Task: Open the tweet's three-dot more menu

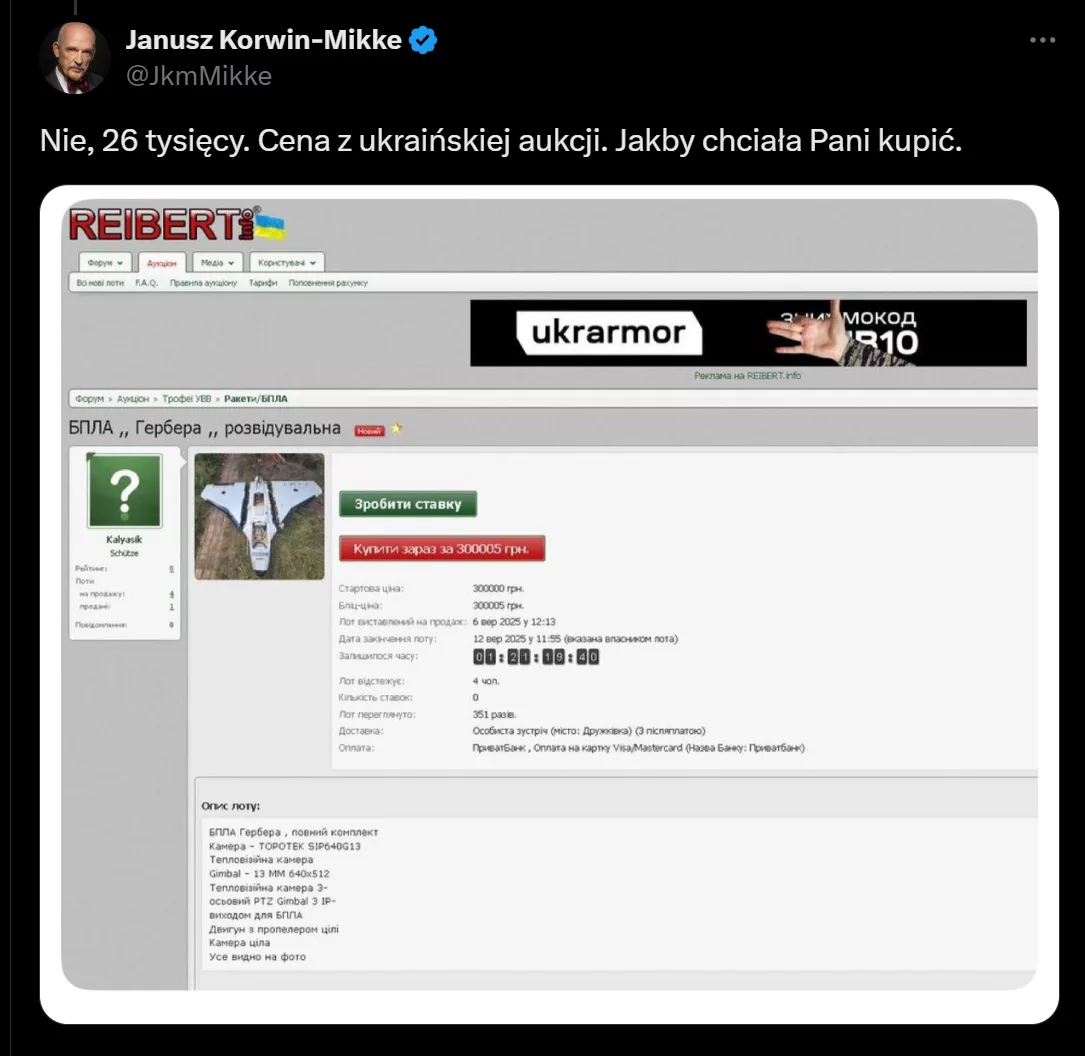Action: coord(1042,40)
